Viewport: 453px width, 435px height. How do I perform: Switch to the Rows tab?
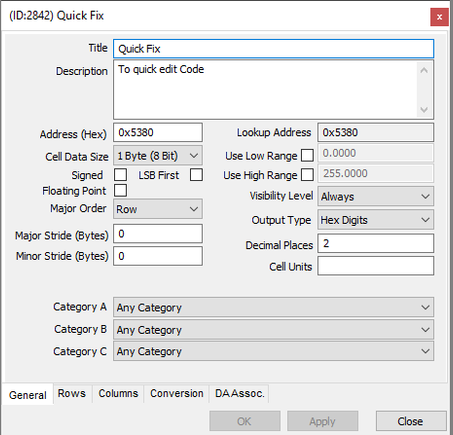click(x=72, y=393)
